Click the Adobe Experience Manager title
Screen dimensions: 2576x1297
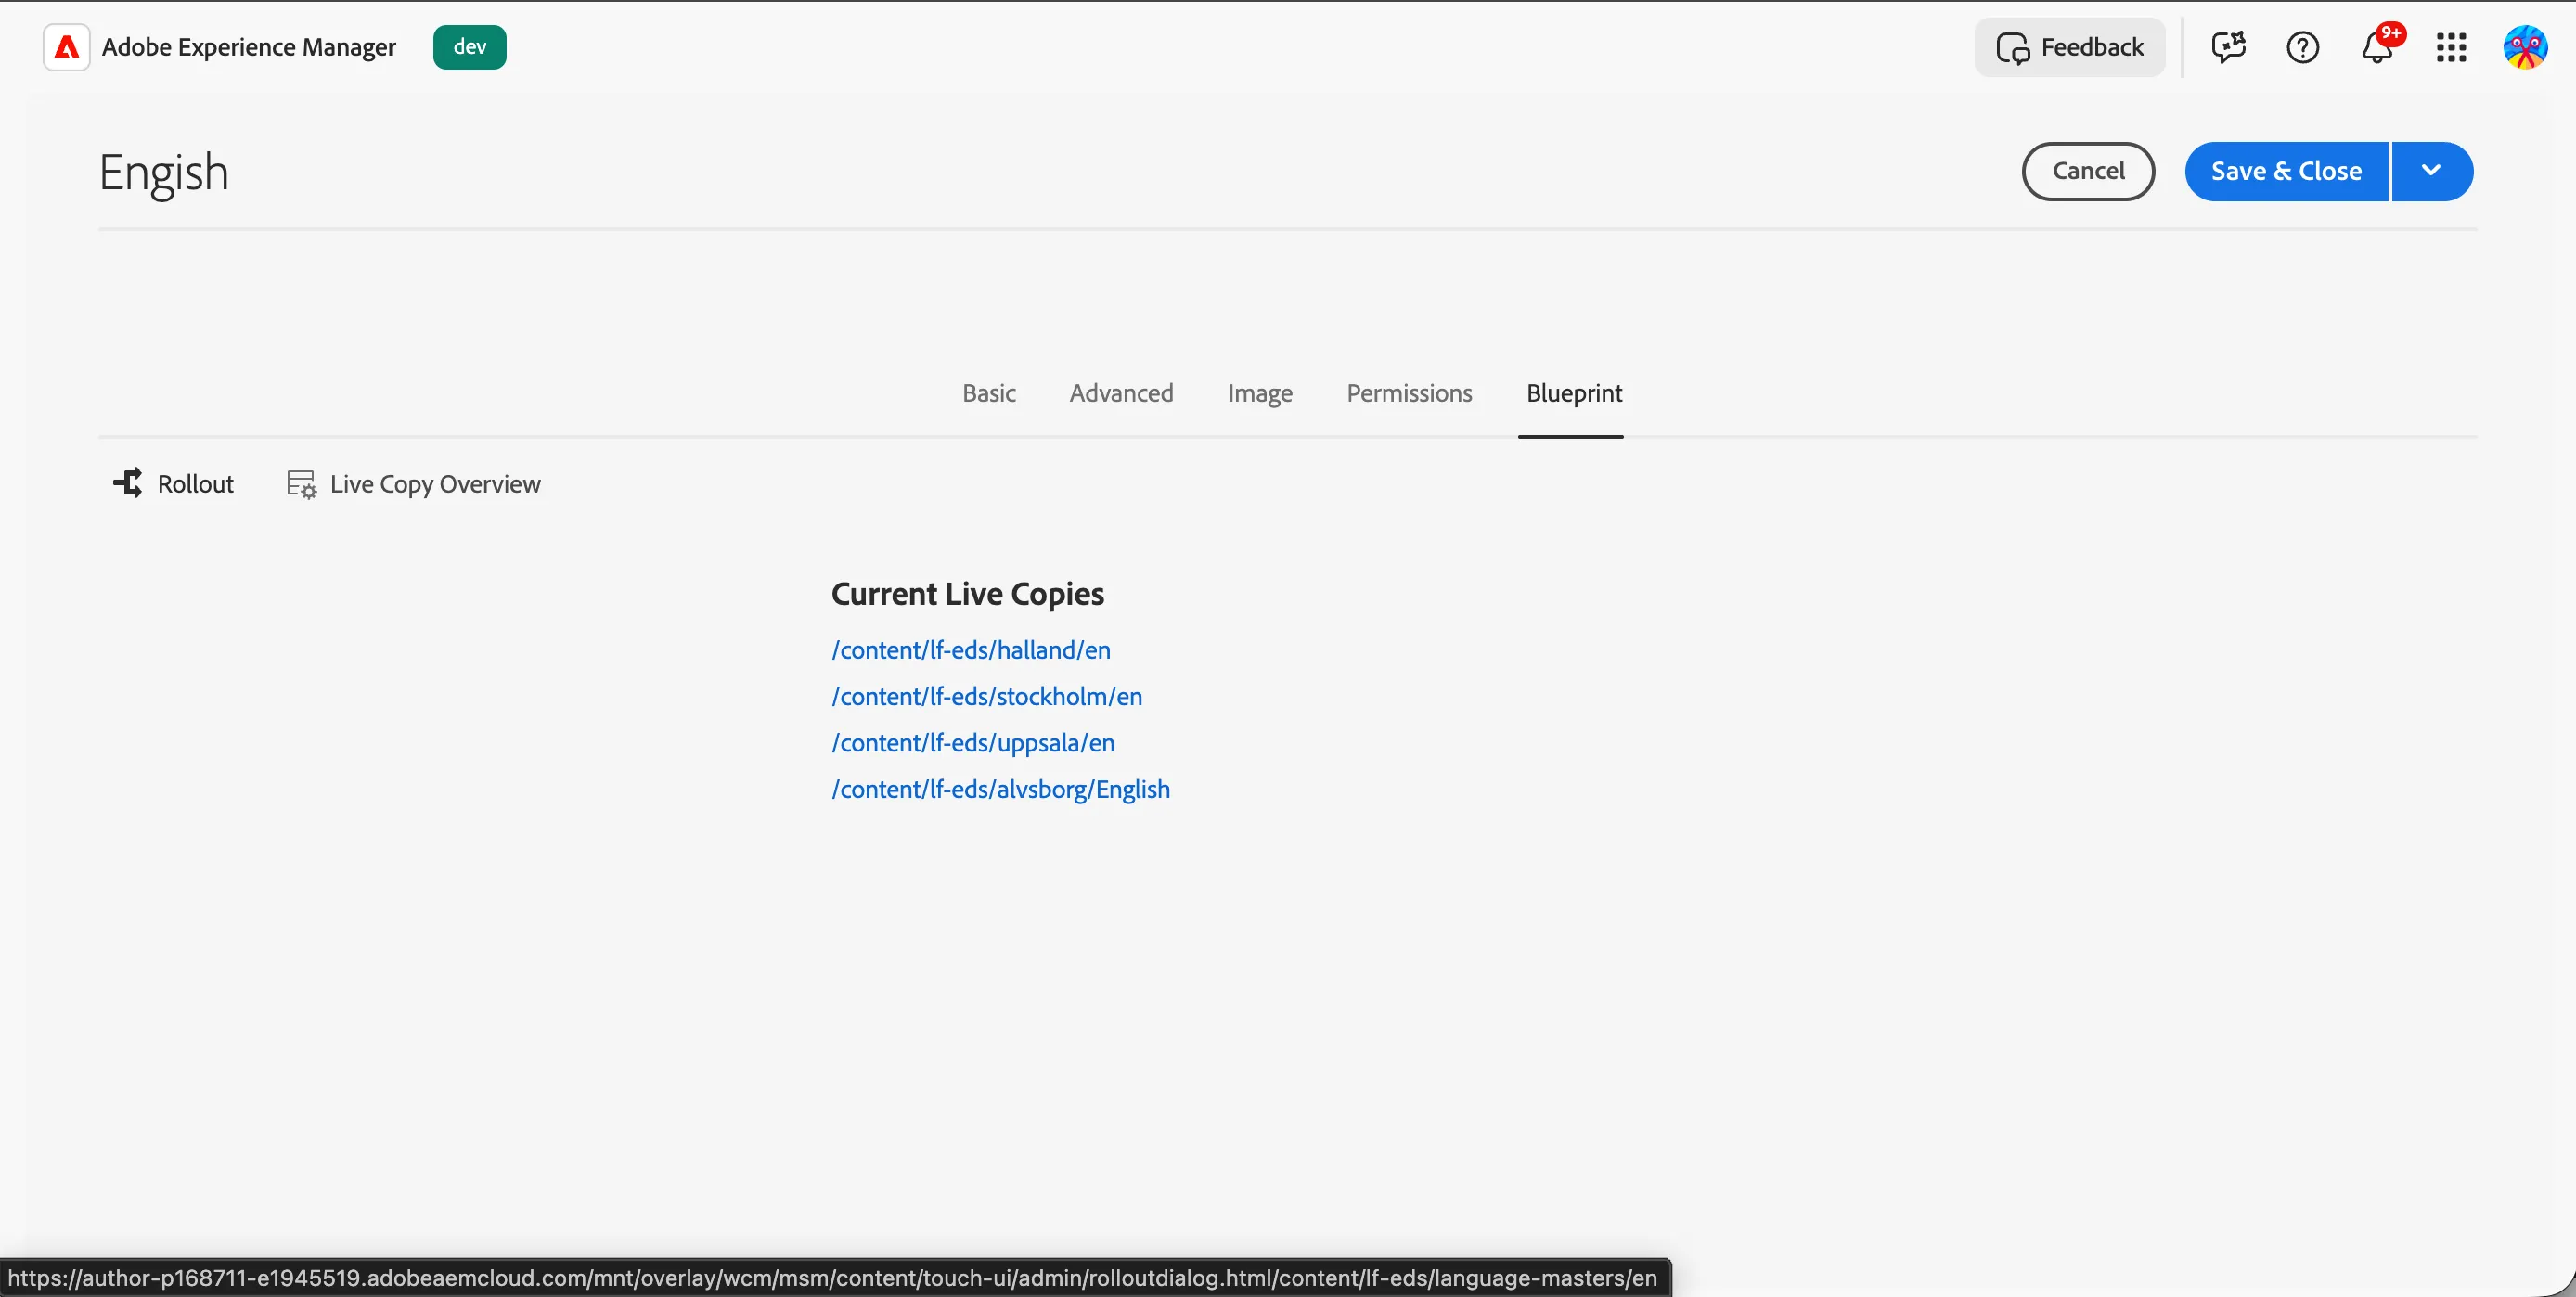[249, 47]
